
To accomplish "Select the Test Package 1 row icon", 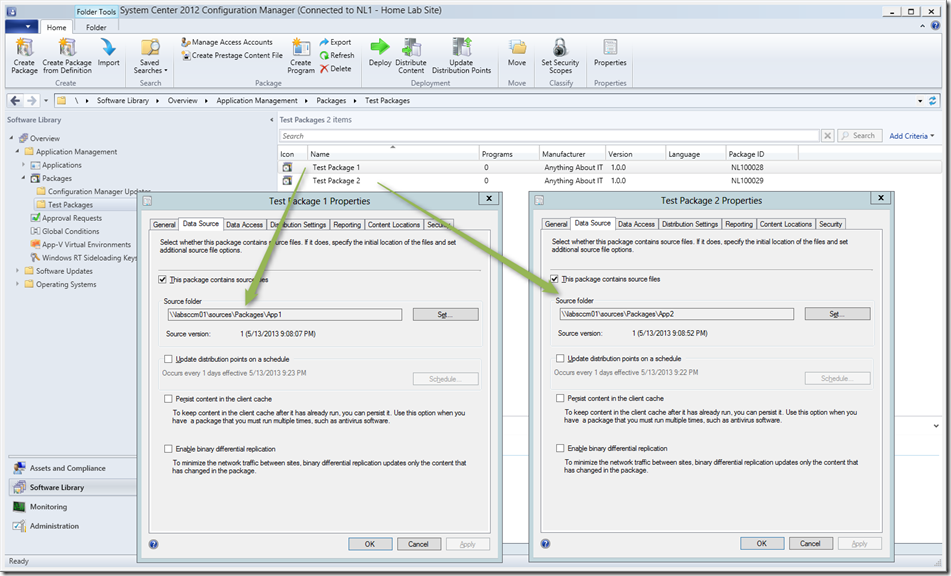I will (x=287, y=167).
